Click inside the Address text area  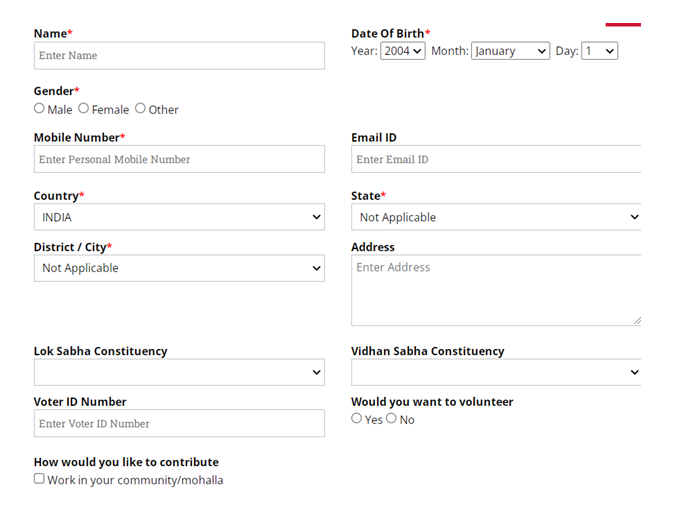pos(496,290)
